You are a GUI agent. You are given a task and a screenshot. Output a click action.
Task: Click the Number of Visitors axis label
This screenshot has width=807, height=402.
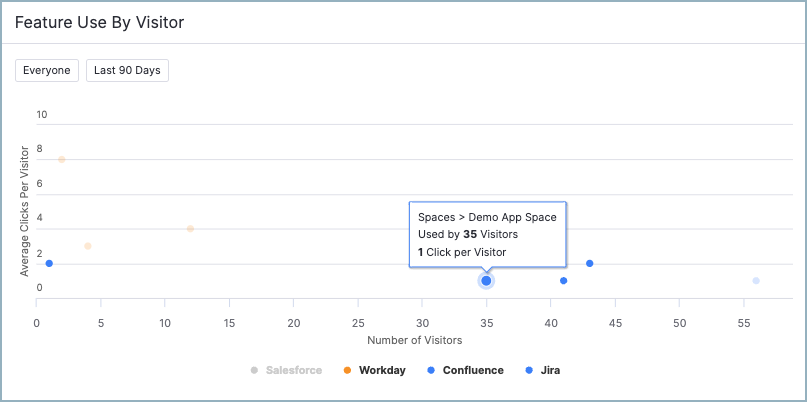tap(414, 340)
